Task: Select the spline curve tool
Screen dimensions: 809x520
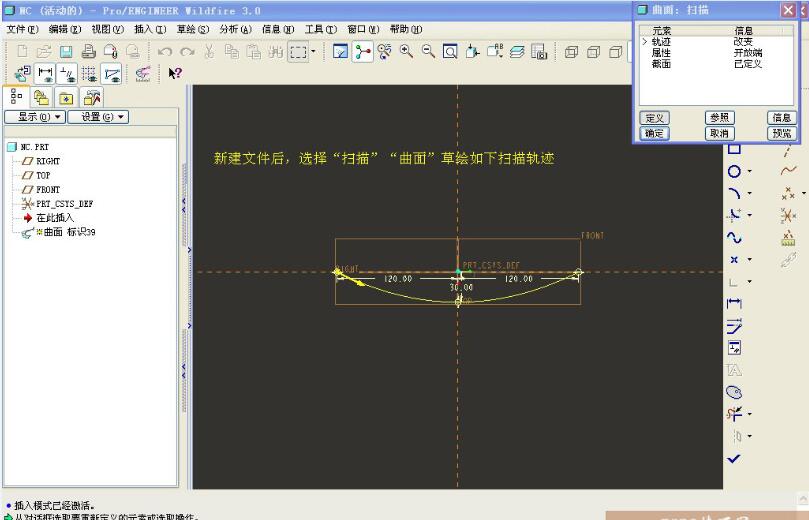Action: (x=734, y=237)
